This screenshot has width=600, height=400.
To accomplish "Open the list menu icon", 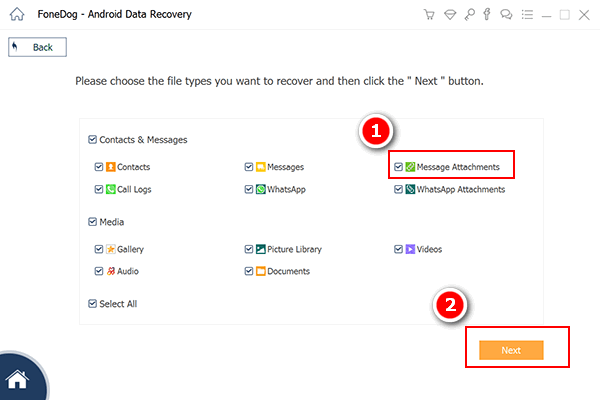I will (x=527, y=15).
